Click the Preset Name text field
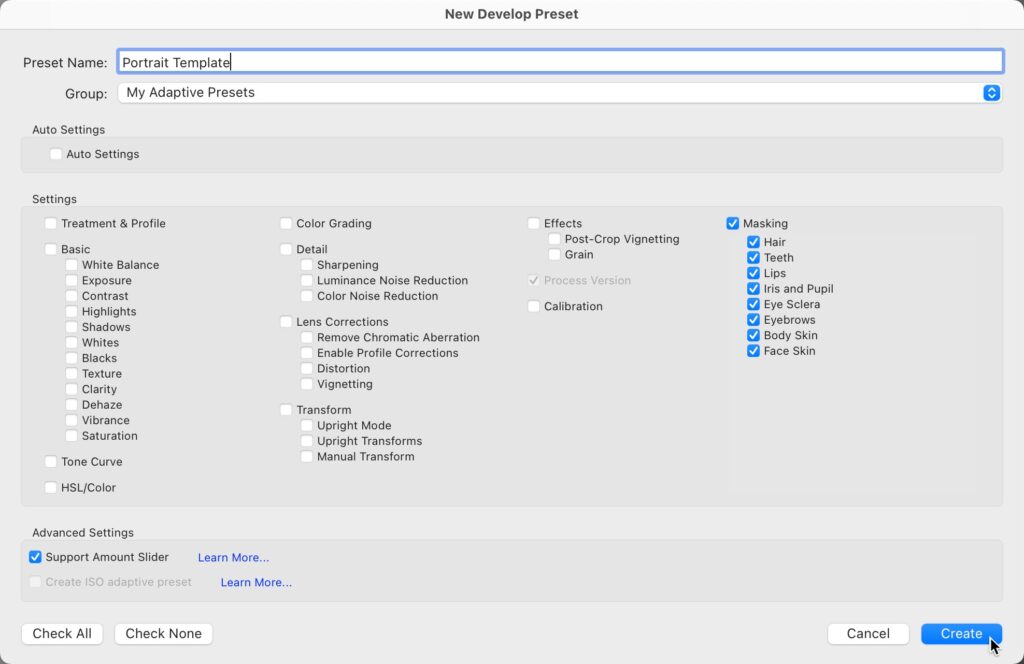 pos(559,62)
